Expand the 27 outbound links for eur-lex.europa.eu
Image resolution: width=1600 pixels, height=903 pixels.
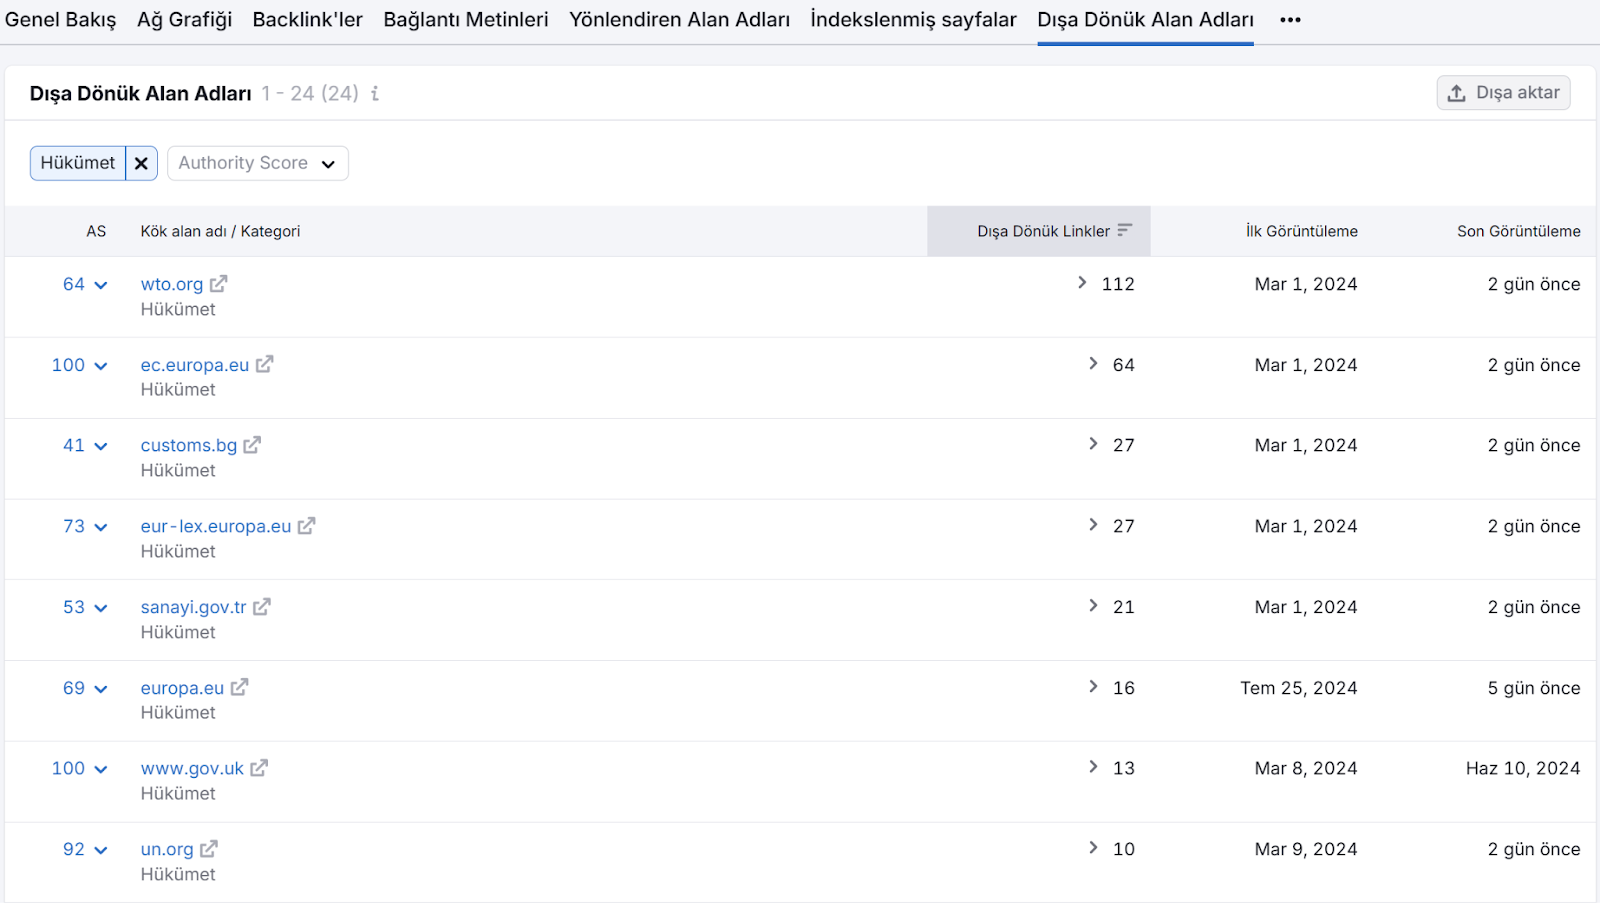tap(1093, 525)
